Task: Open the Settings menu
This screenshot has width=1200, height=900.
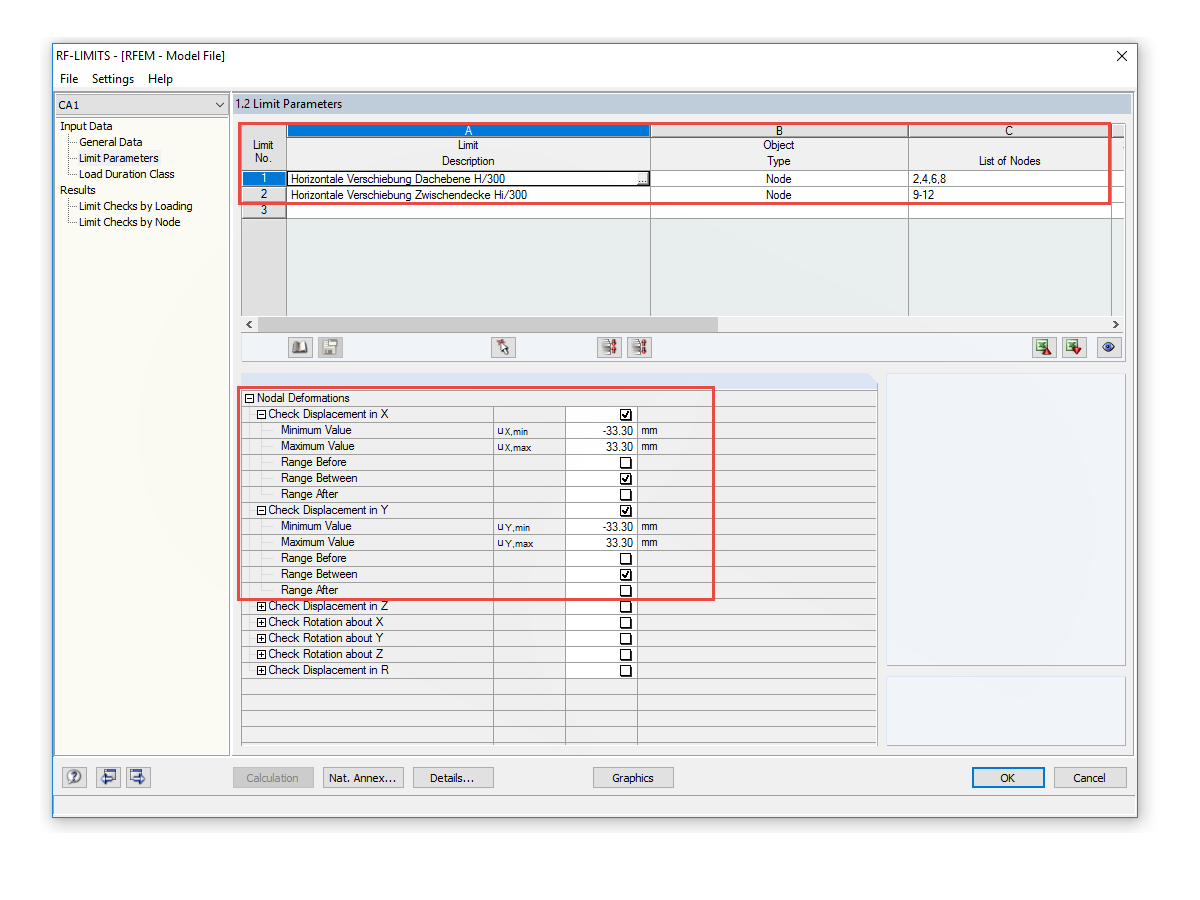Action: tap(112, 79)
